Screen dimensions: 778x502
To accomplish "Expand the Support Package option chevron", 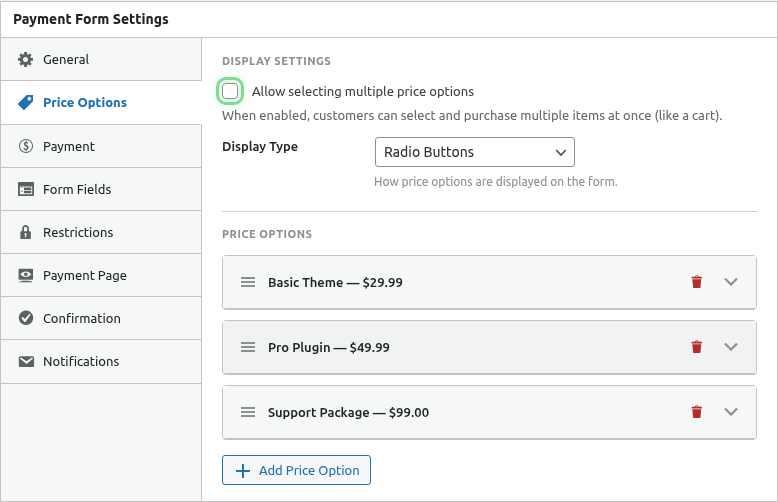I will point(731,412).
